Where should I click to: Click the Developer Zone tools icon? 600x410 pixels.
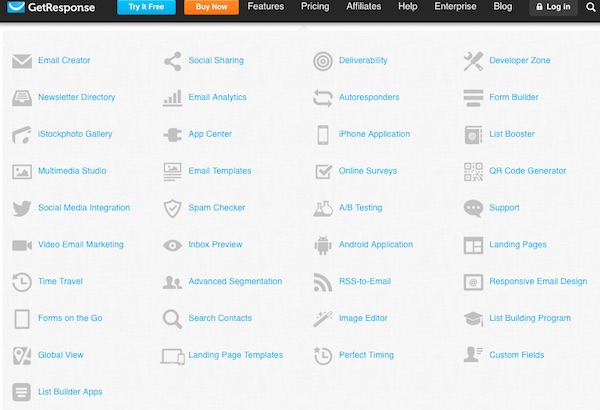pyautogui.click(x=473, y=61)
